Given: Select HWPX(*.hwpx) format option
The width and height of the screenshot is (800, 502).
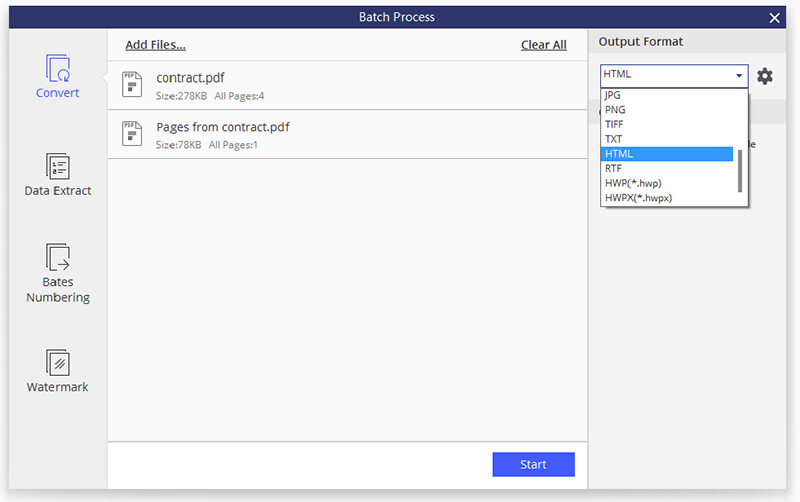Looking at the screenshot, I should (638, 198).
